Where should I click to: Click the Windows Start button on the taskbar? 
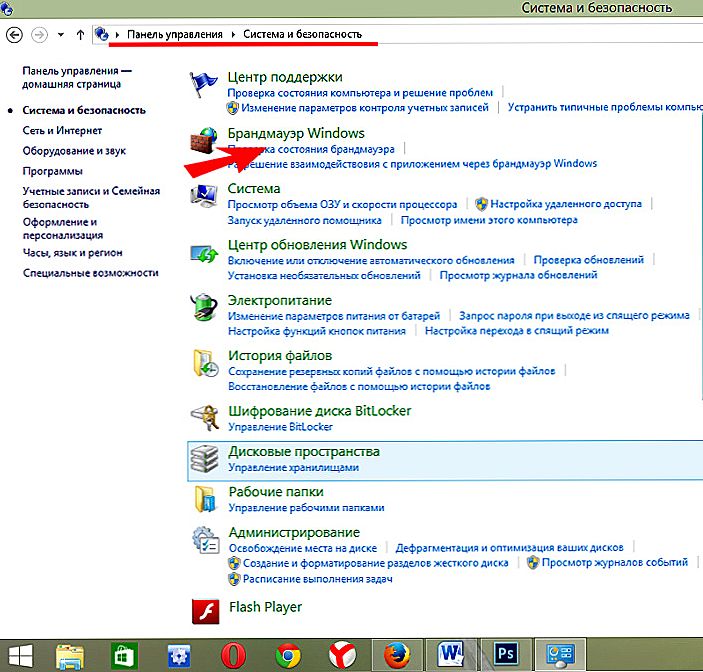[21, 655]
